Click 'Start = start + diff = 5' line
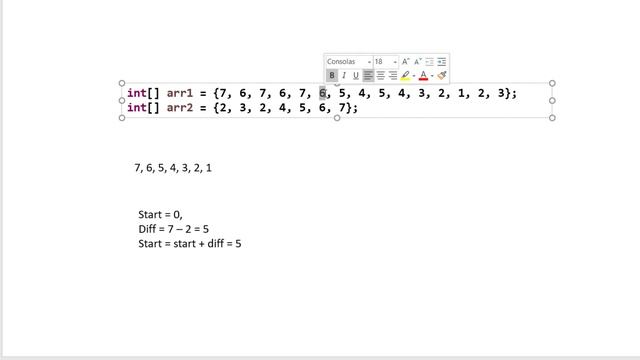This screenshot has height=360, width=640. (190, 244)
